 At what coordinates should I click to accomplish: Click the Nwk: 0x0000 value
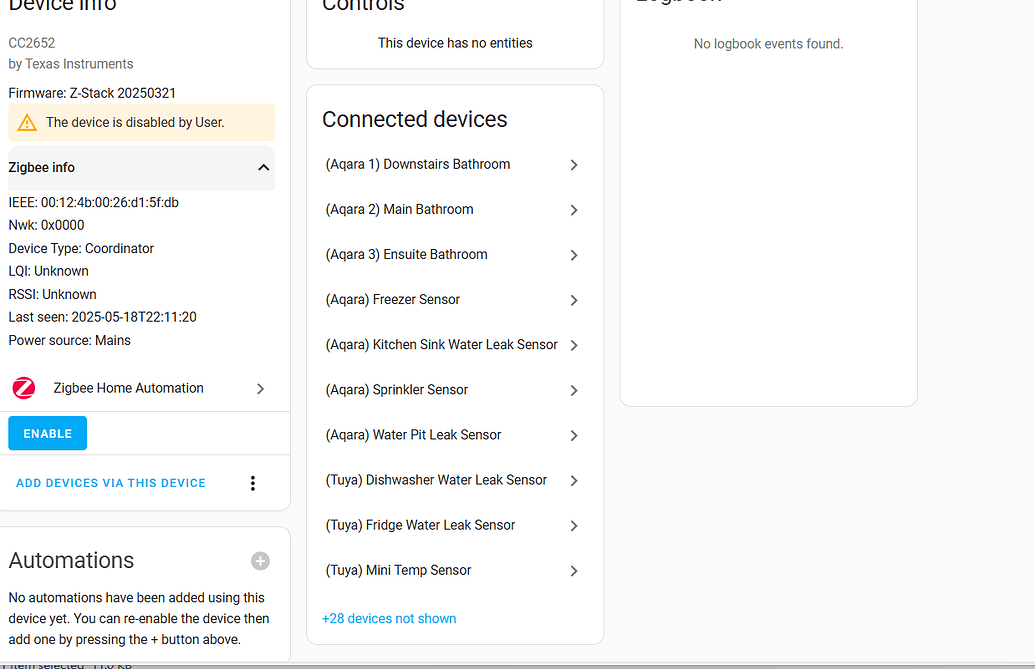(46, 225)
